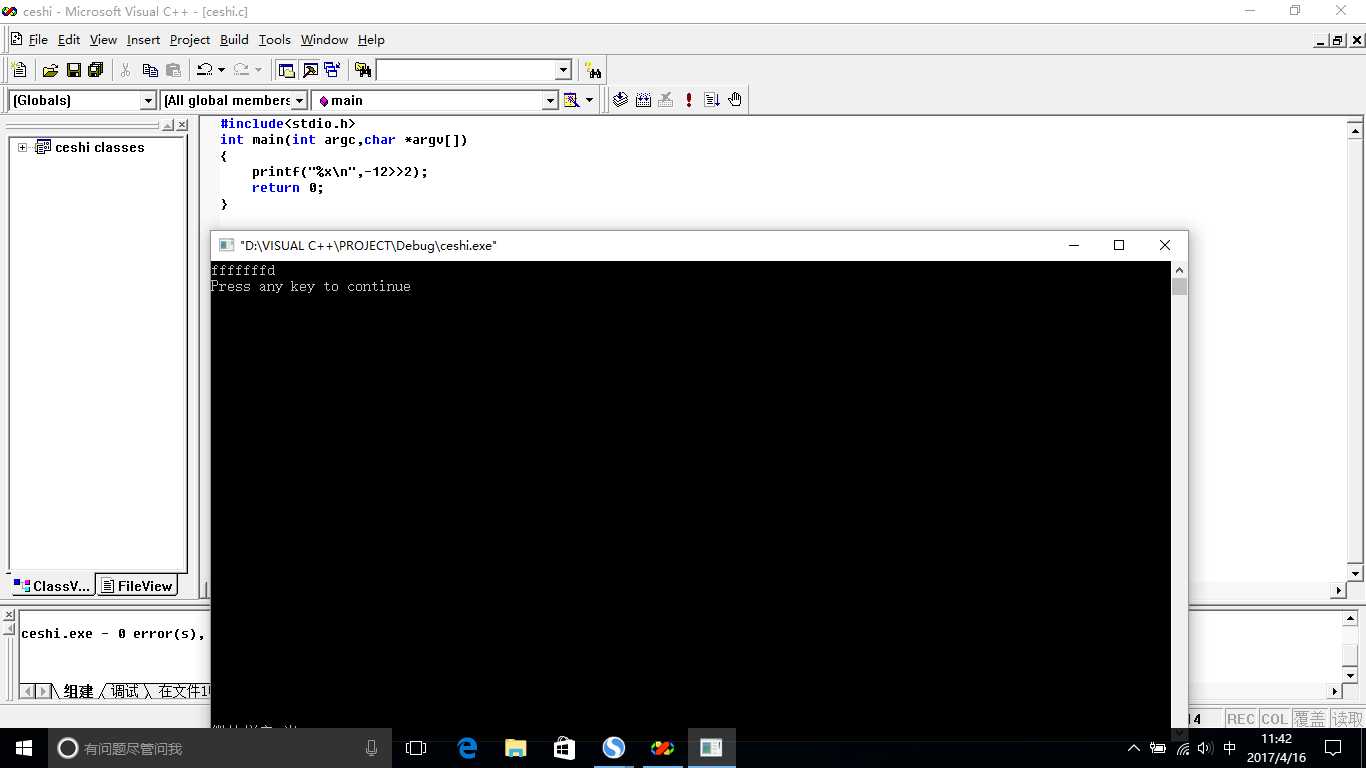Image resolution: width=1366 pixels, height=768 pixels.
Task: Open Microsoft Edge from taskbar
Action: tap(467, 748)
